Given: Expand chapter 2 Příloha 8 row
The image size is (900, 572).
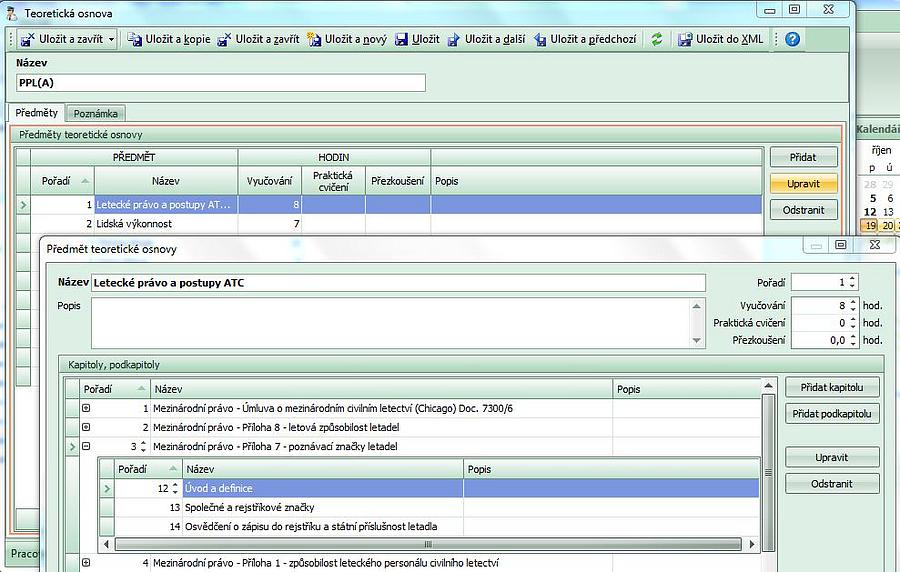Looking at the screenshot, I should [x=86, y=427].
